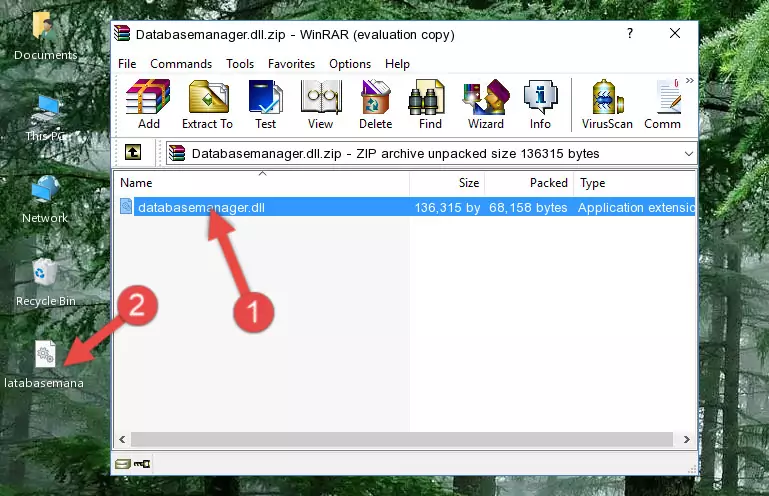Select the Recycle Bin desktop icon
Viewport: 769px width, 496px height.
pyautogui.click(x=45, y=283)
